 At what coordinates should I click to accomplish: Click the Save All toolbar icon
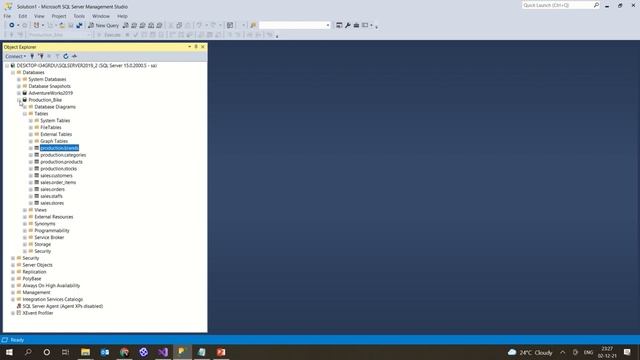pos(79,25)
